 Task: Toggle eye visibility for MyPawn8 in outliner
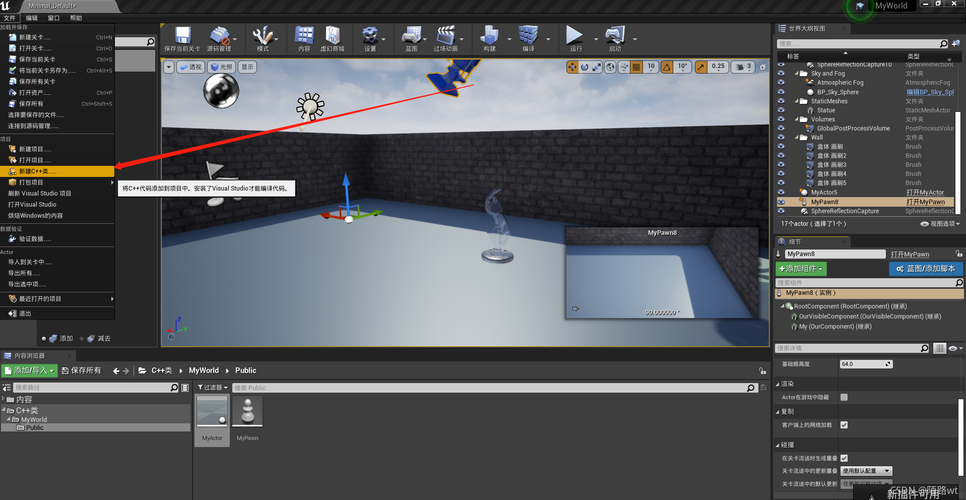(x=781, y=201)
